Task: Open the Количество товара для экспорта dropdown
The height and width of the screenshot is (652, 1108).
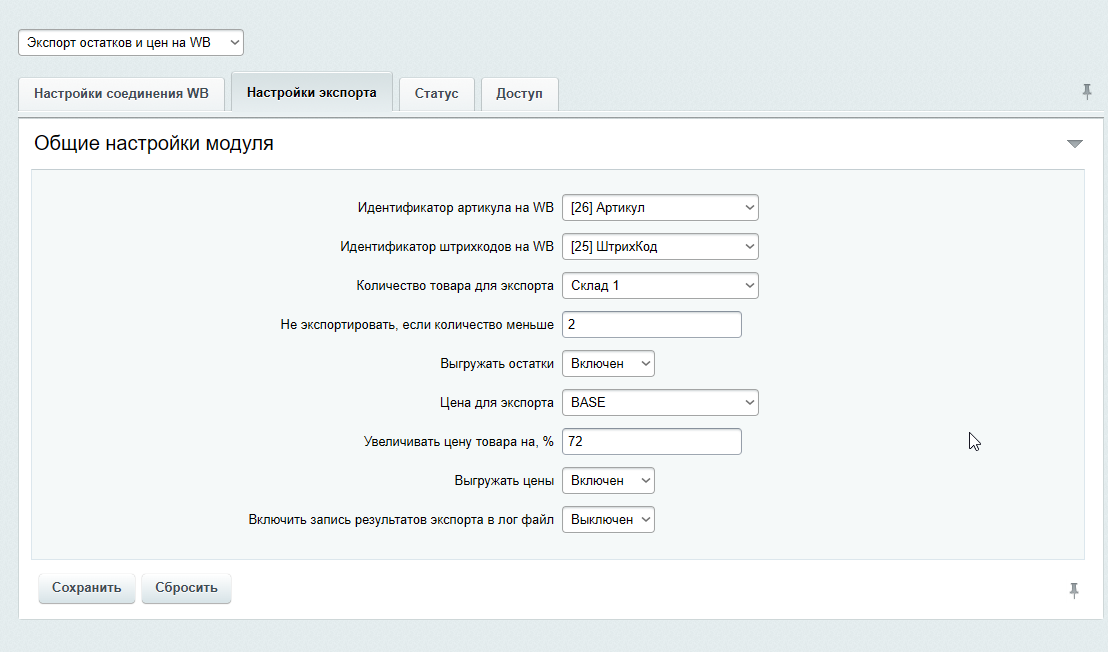Action: pyautogui.click(x=660, y=286)
